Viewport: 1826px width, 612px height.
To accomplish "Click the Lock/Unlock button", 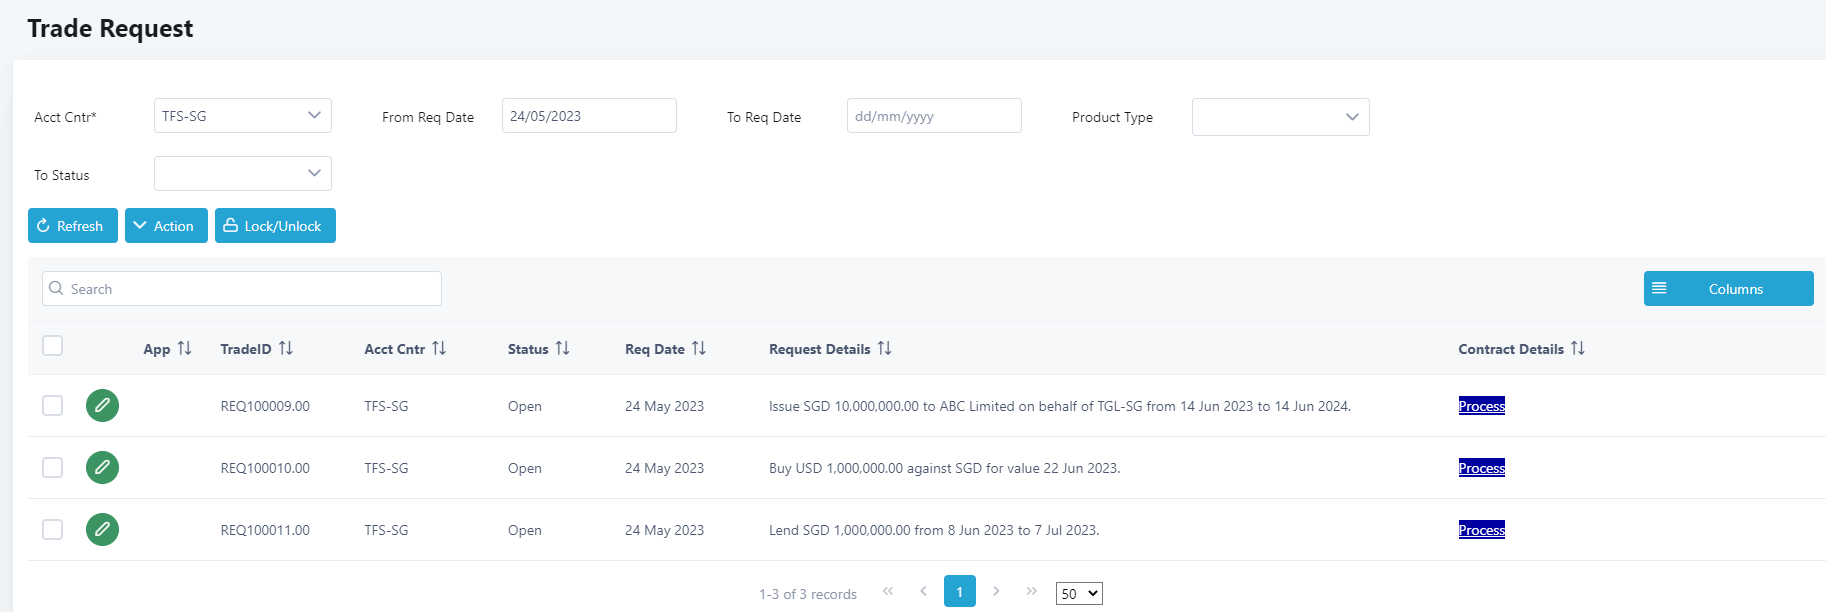I will point(275,226).
